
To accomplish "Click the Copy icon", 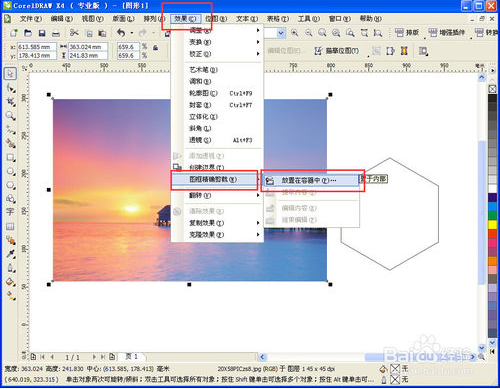I will click(x=89, y=33).
